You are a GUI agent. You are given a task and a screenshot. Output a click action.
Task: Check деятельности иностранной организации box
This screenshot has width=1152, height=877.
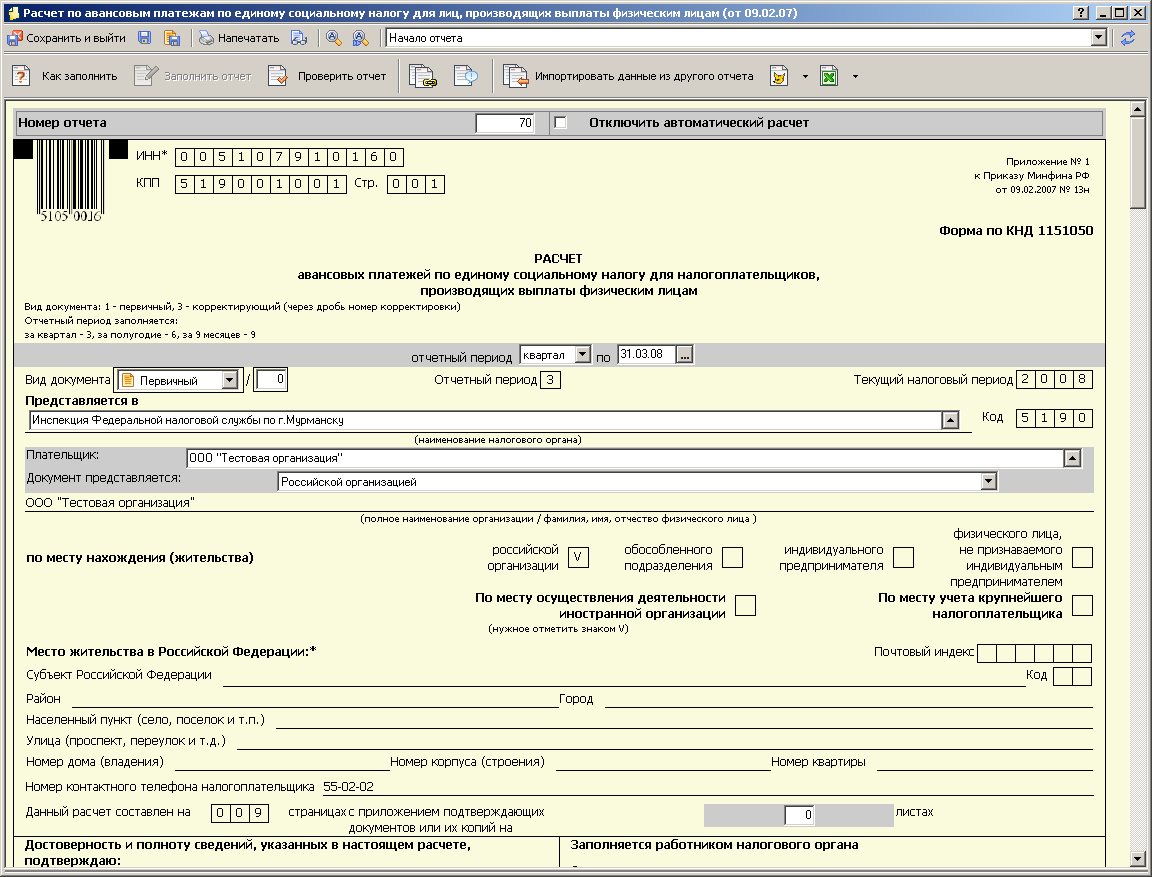tap(746, 605)
